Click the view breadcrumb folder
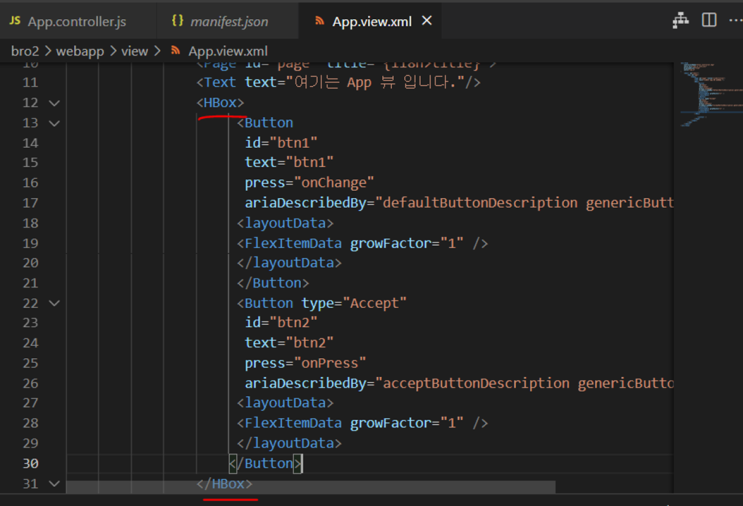 tap(135, 51)
